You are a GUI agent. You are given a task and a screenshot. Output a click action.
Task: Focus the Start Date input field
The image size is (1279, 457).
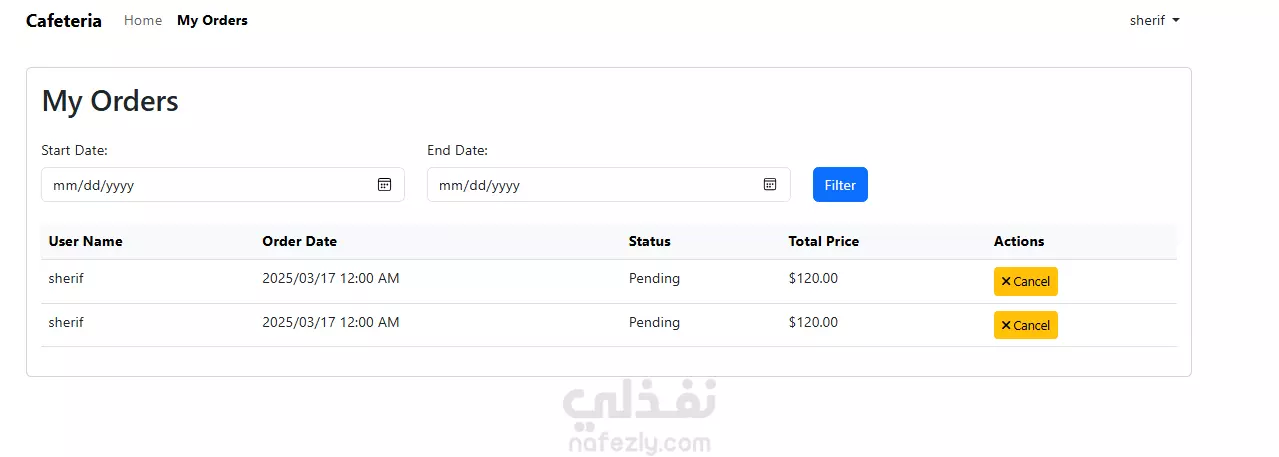(x=200, y=185)
